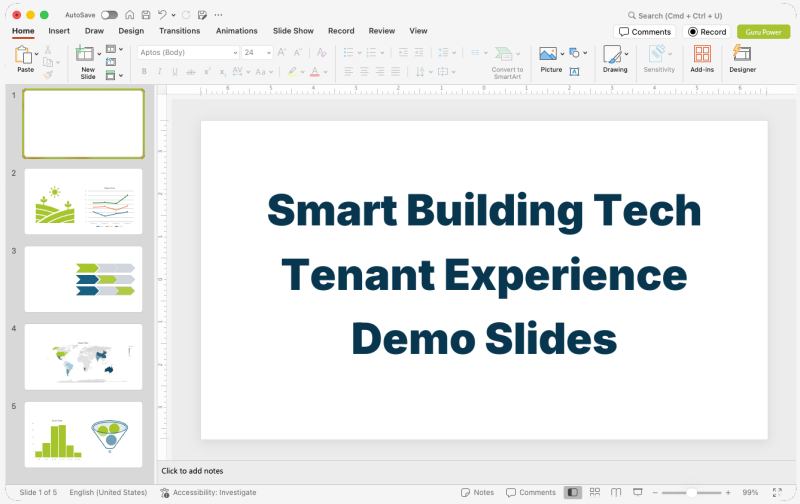
Task: Toggle Underline formatting
Action: [x=175, y=71]
